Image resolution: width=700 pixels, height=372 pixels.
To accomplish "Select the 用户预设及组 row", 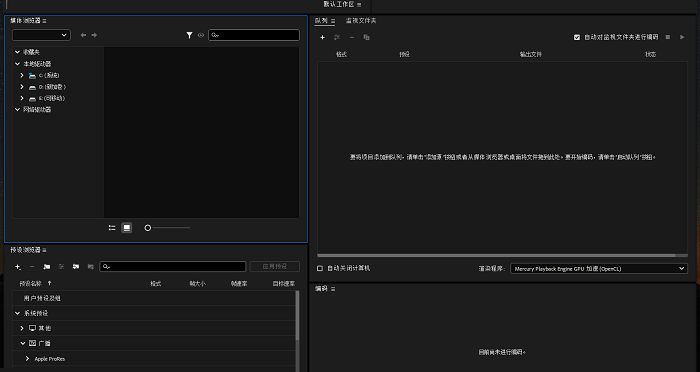I will (154, 298).
